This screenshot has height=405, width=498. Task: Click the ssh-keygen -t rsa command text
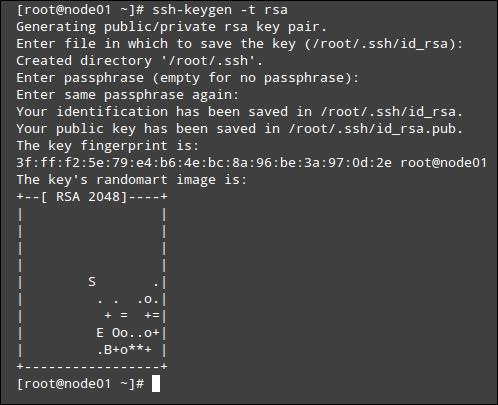pos(220,10)
